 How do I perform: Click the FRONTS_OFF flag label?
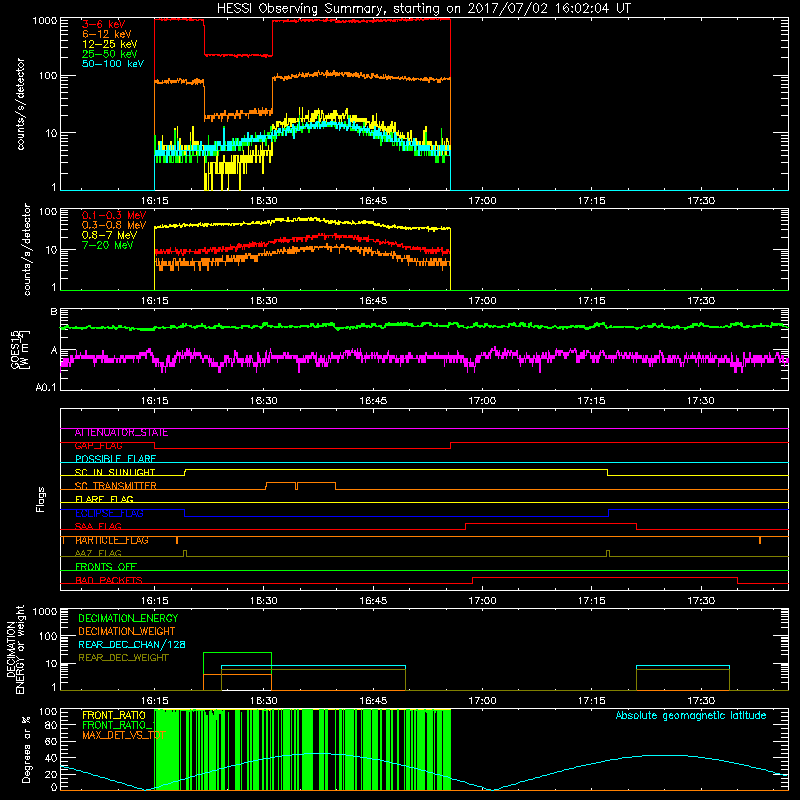coord(106,567)
